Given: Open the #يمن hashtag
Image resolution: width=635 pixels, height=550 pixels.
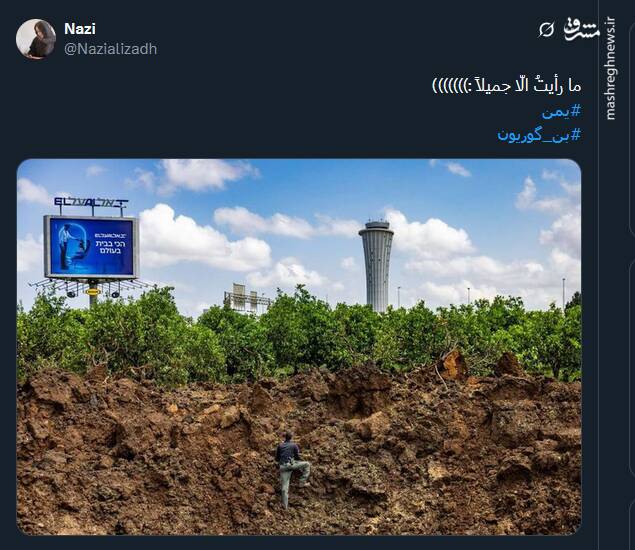Looking at the screenshot, I should [561, 110].
